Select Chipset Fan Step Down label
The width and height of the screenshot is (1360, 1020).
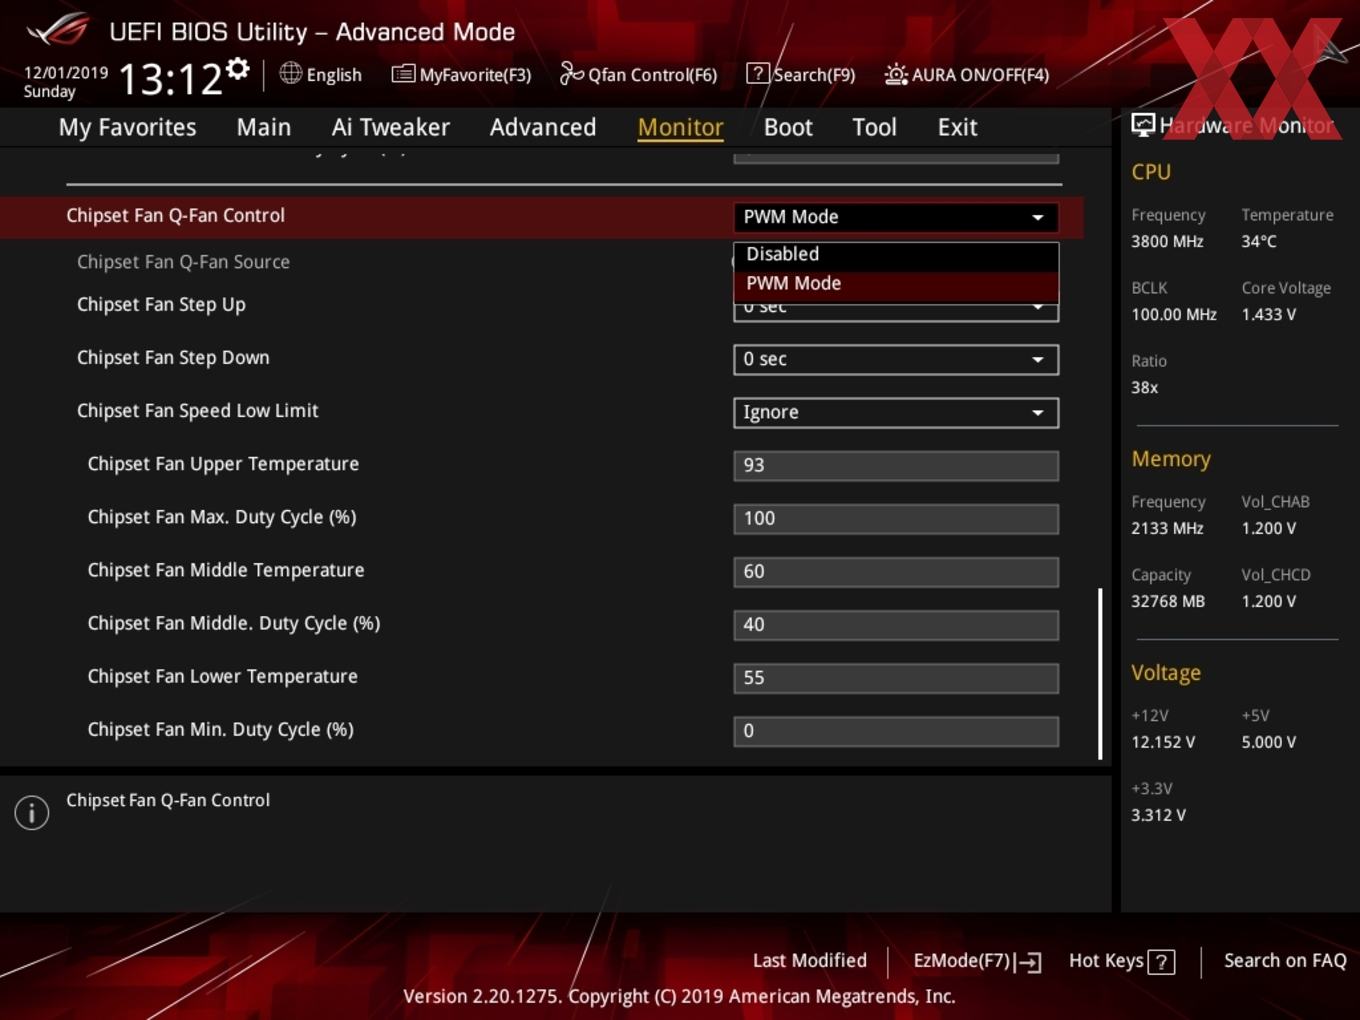[173, 358]
